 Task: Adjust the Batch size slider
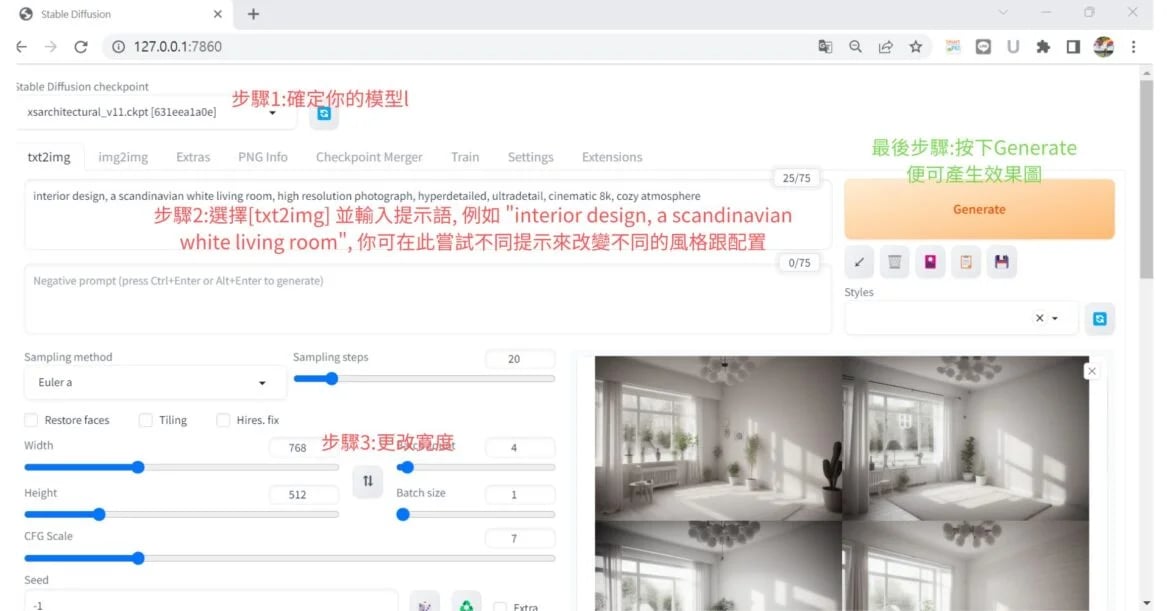pos(475,514)
